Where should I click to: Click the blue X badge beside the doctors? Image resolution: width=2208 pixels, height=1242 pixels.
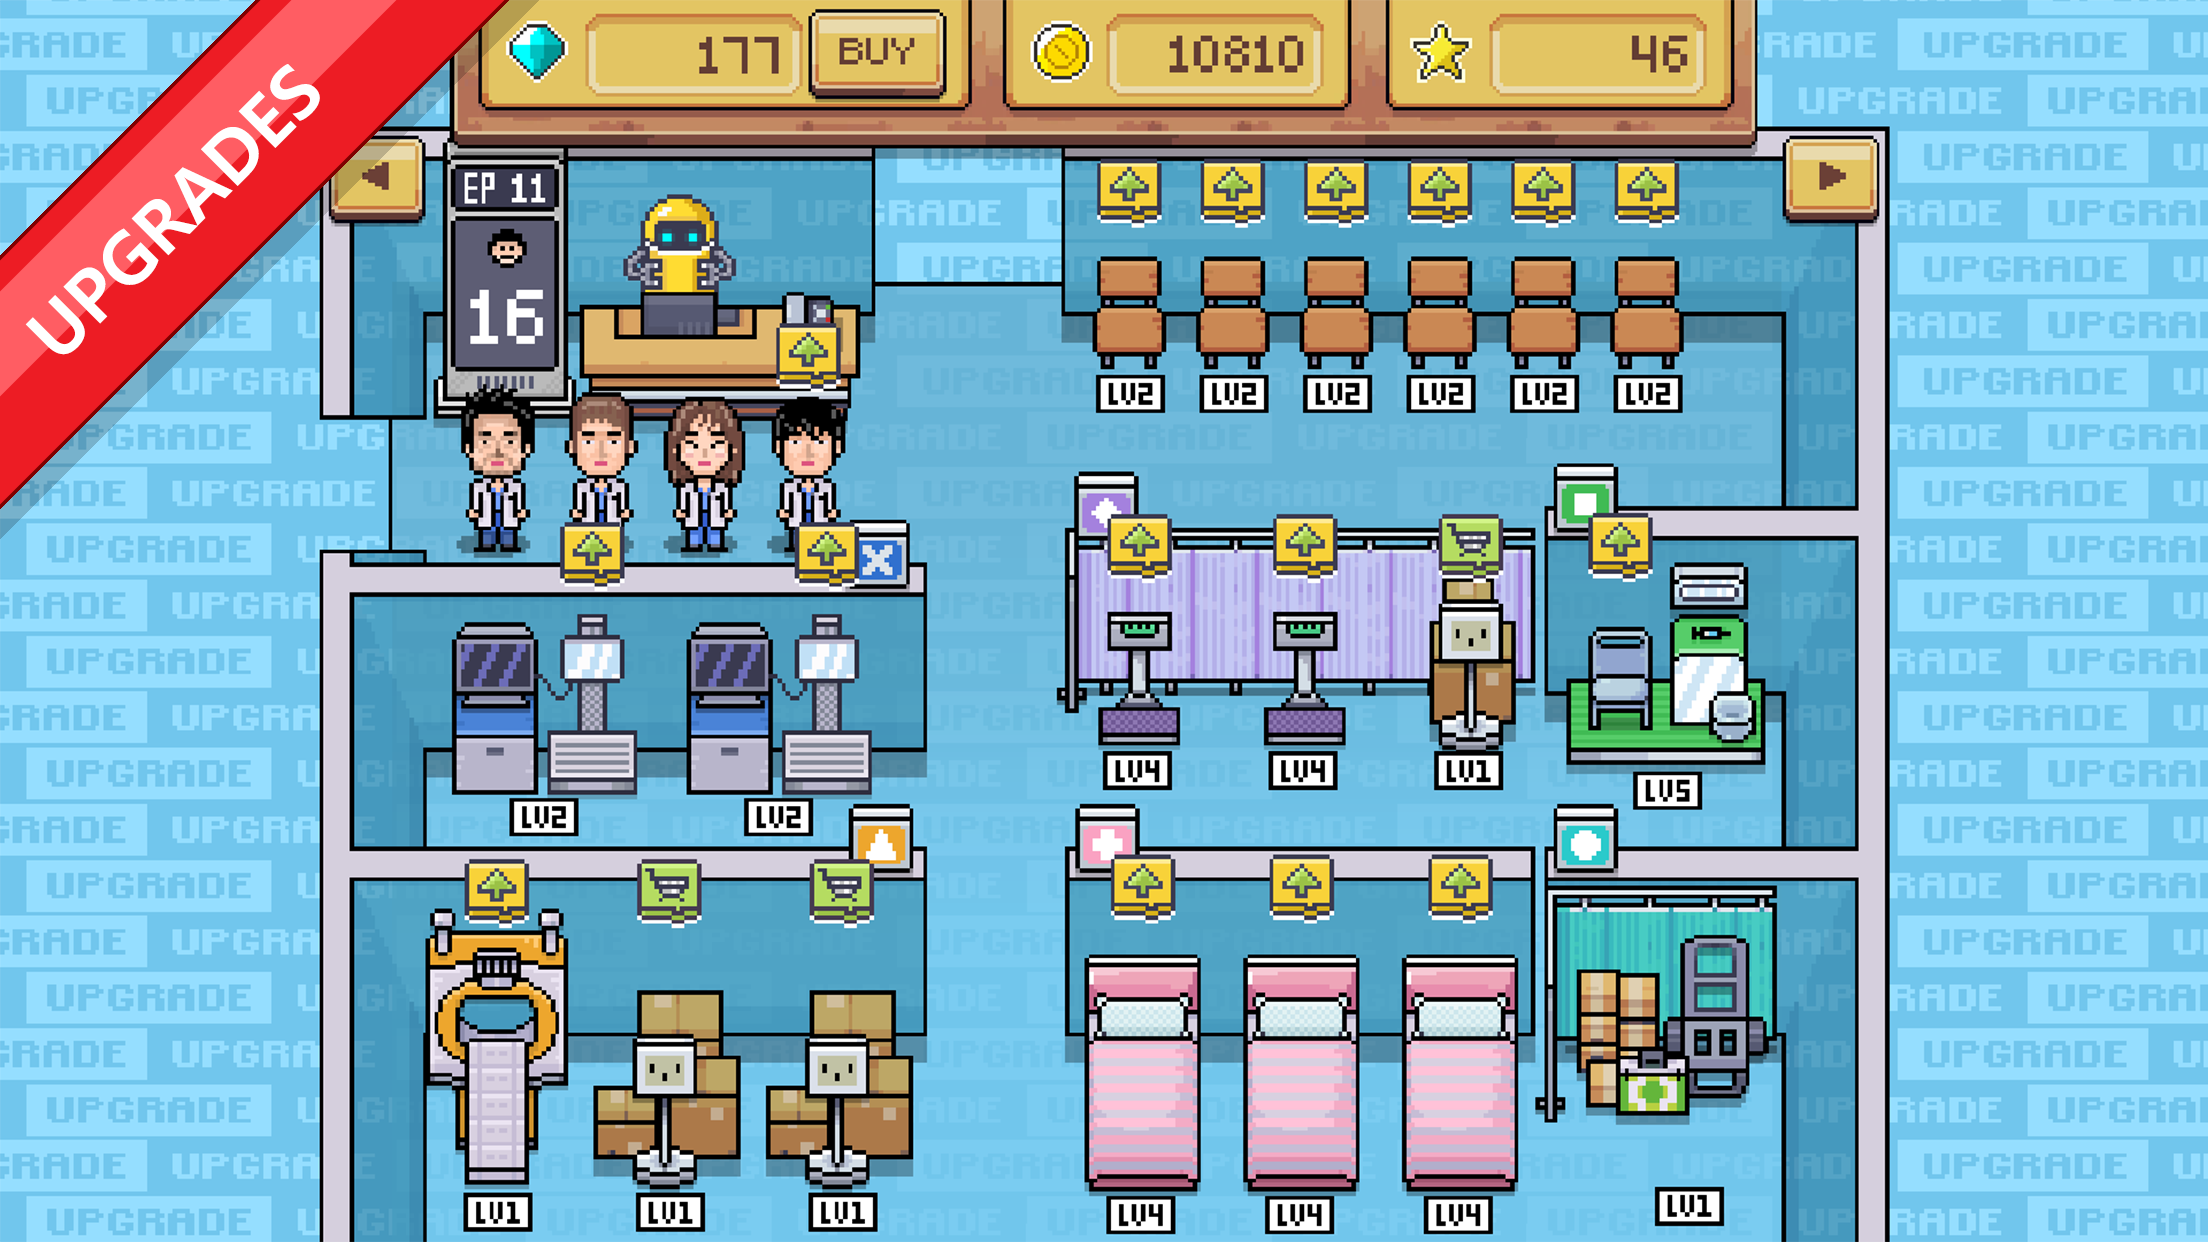point(879,558)
